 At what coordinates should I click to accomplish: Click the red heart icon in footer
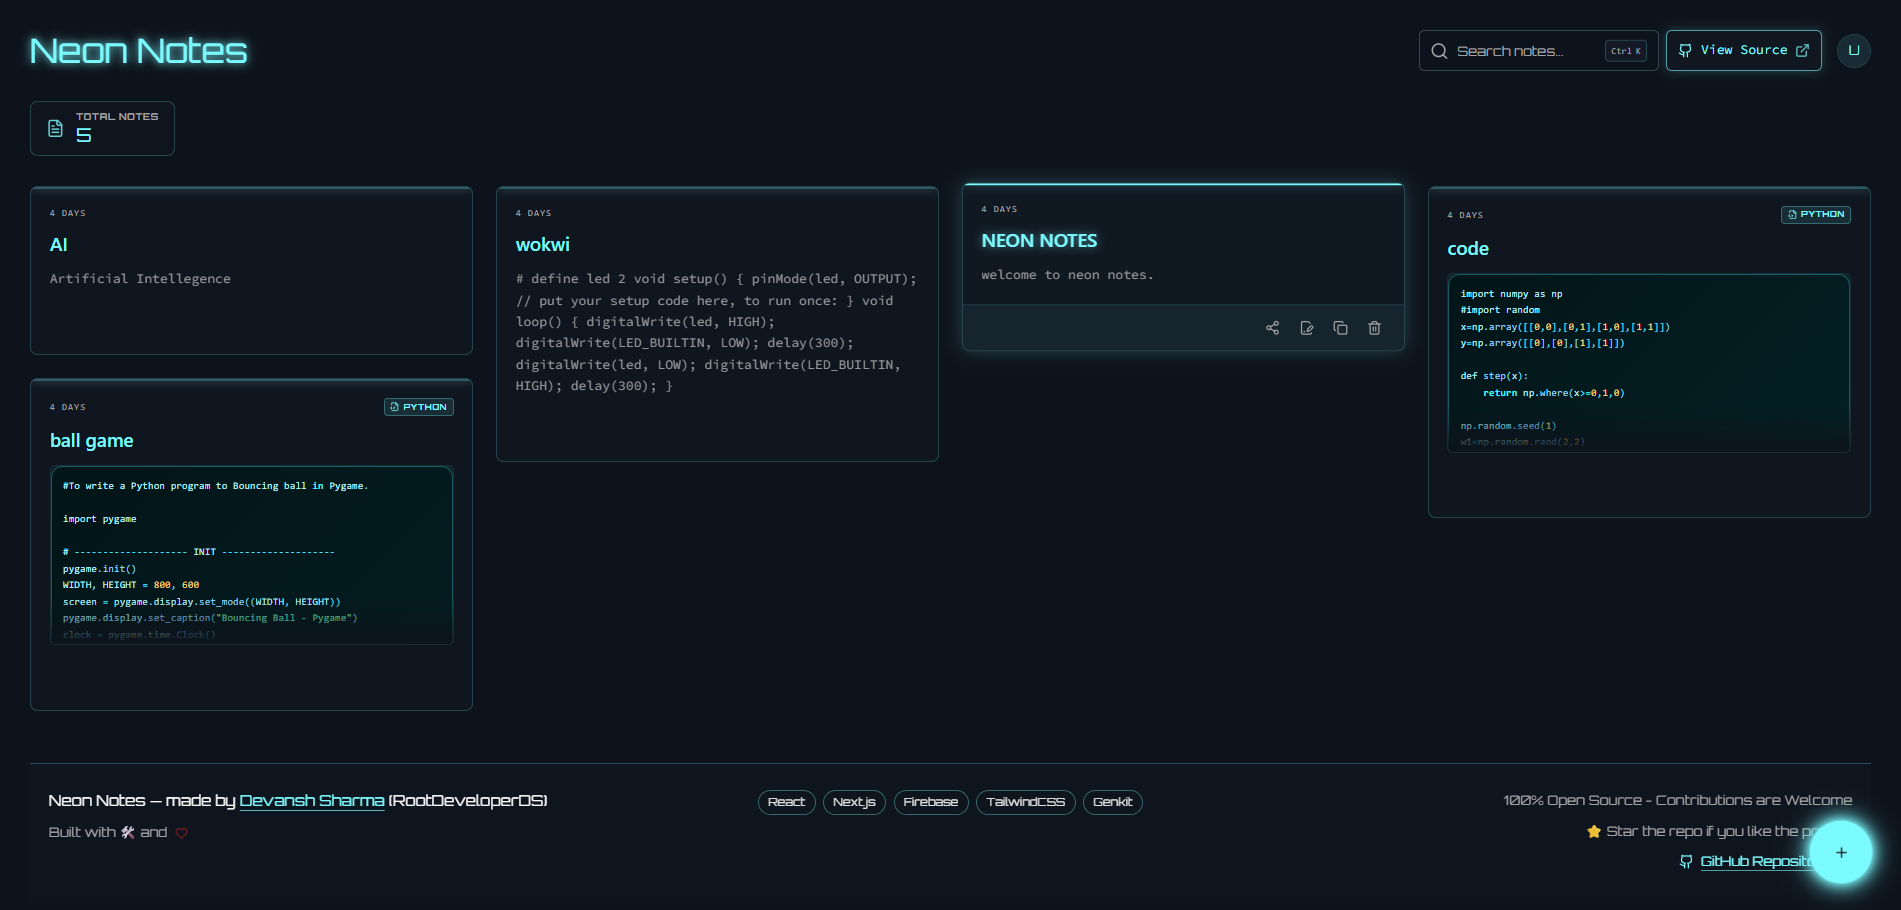point(181,833)
